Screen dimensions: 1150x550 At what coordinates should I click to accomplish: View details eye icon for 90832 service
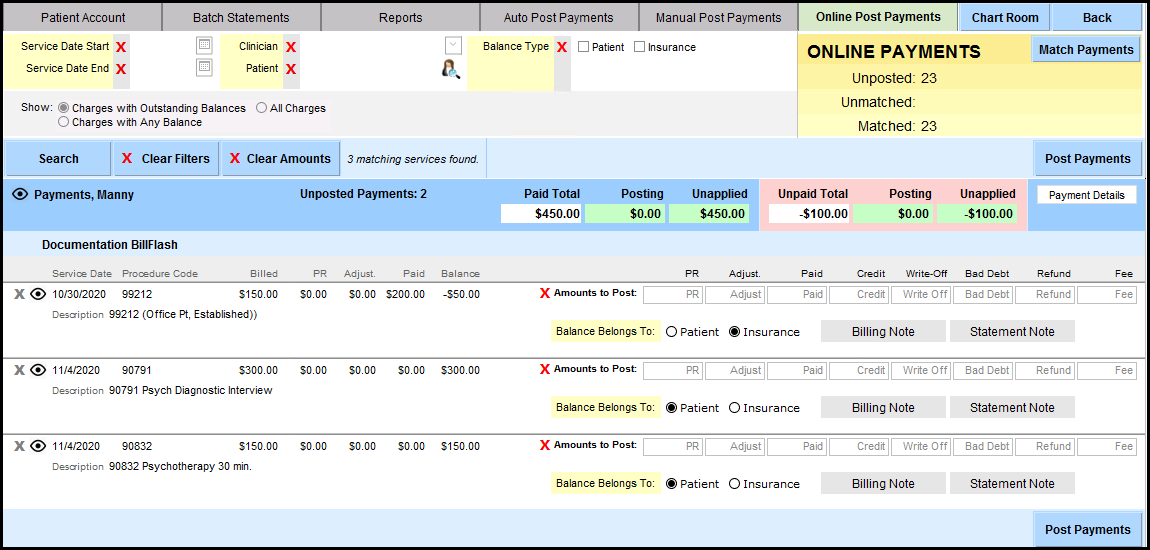pyautogui.click(x=38, y=446)
